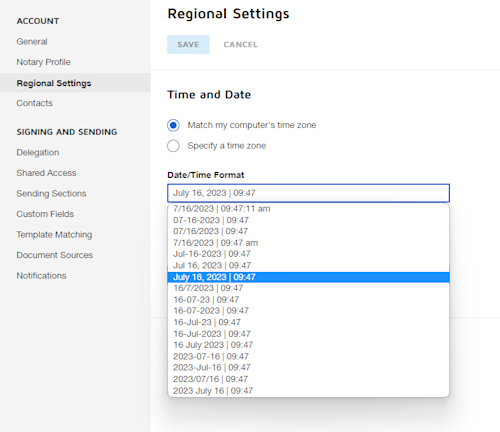Image resolution: width=500 pixels, height=432 pixels.
Task: Pick '2023 July 16 | 09:47' option
Action: (x=308, y=390)
